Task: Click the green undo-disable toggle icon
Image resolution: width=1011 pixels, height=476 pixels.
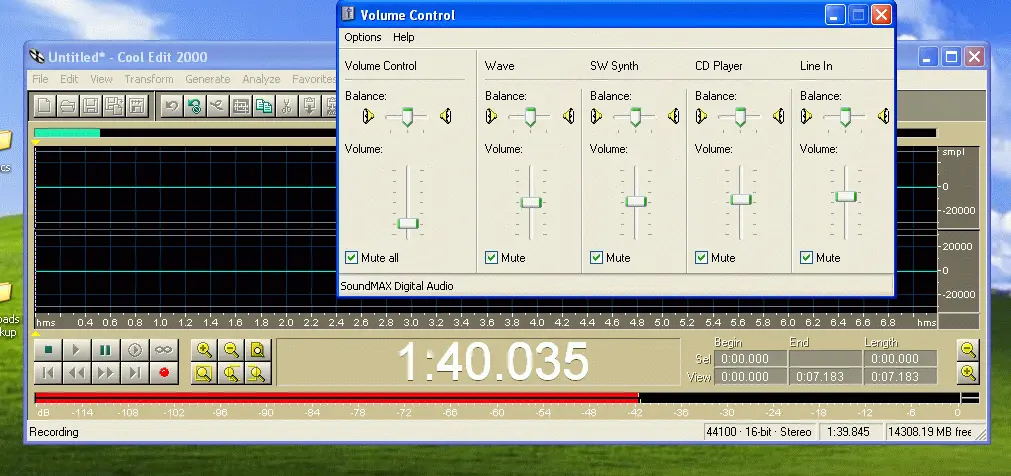Action: click(x=194, y=106)
